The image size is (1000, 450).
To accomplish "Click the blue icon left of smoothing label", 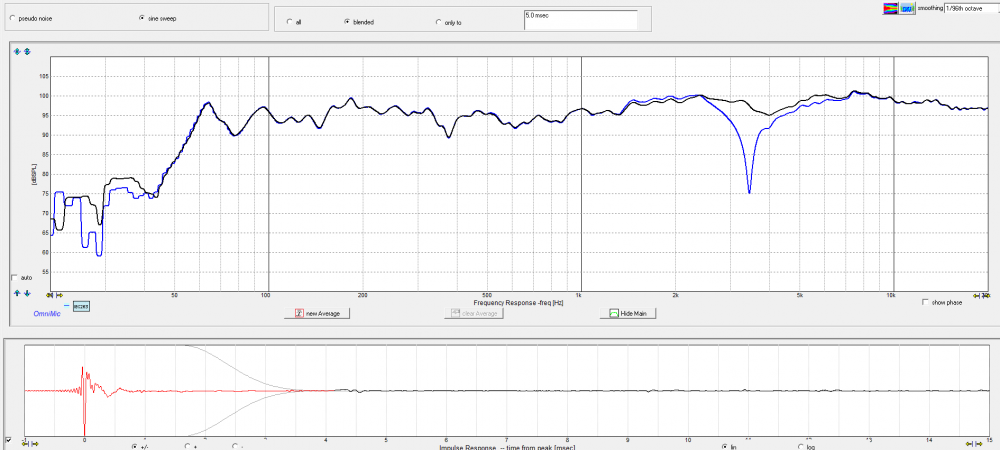I will click(x=907, y=7).
